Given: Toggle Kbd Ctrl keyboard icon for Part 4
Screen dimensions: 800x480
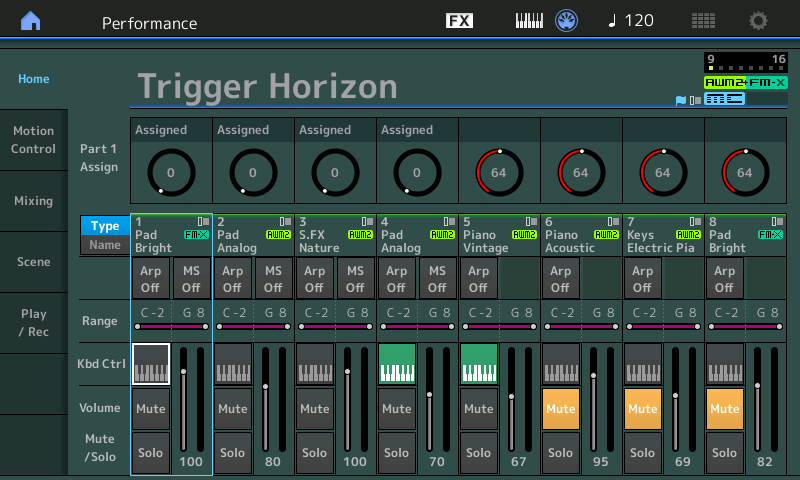Looking at the screenshot, I should pos(397,365).
